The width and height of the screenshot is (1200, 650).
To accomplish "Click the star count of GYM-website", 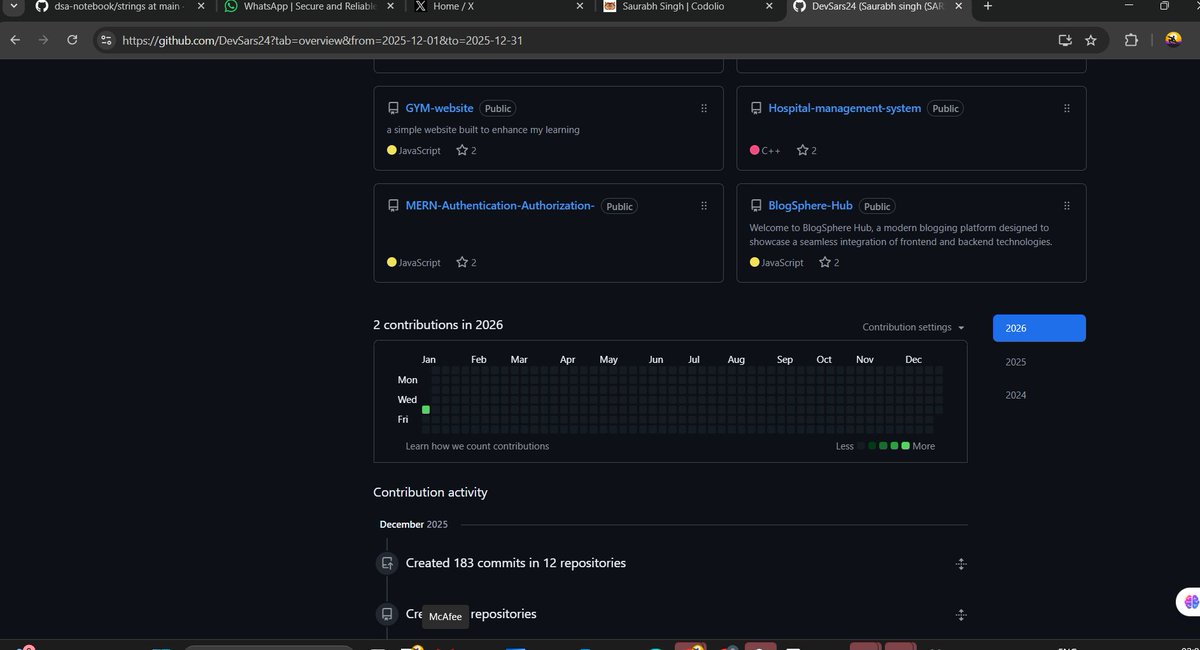I will (466, 150).
